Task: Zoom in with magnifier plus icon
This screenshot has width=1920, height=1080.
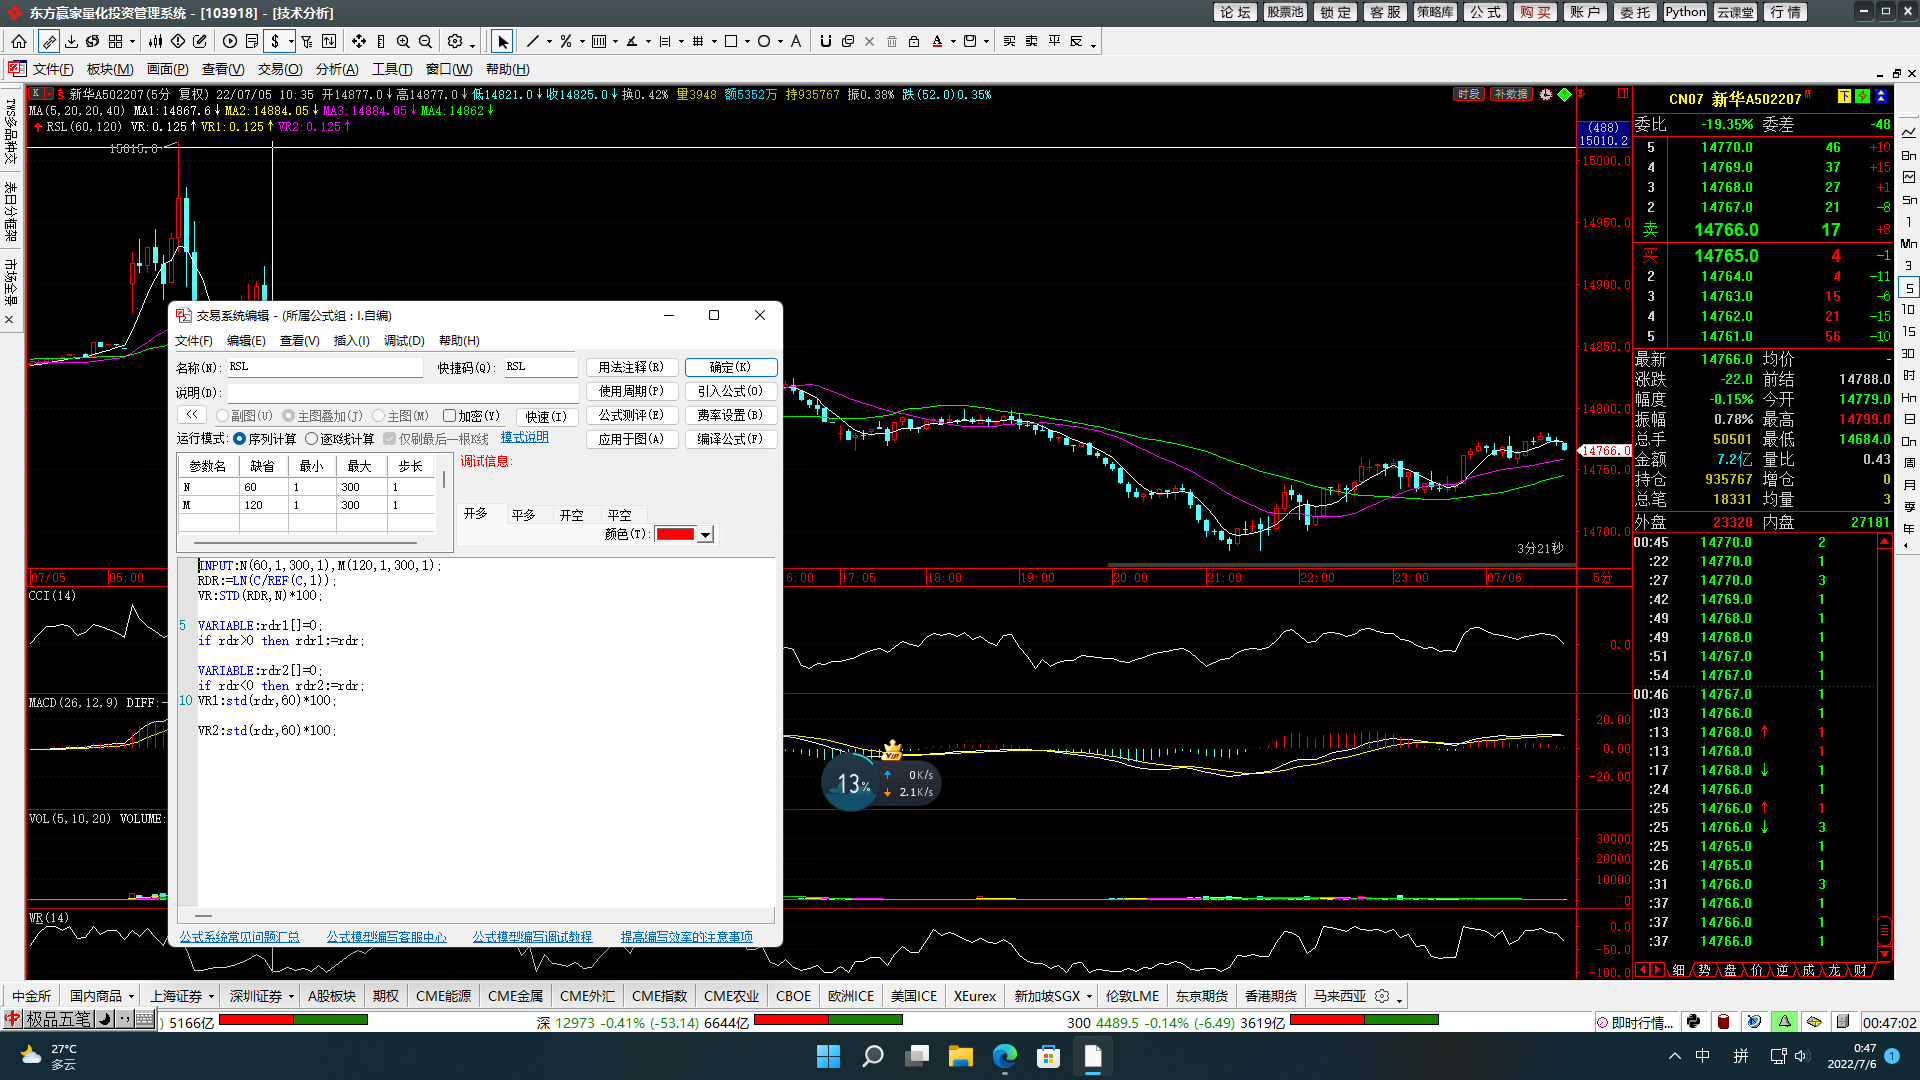Action: pos(403,41)
